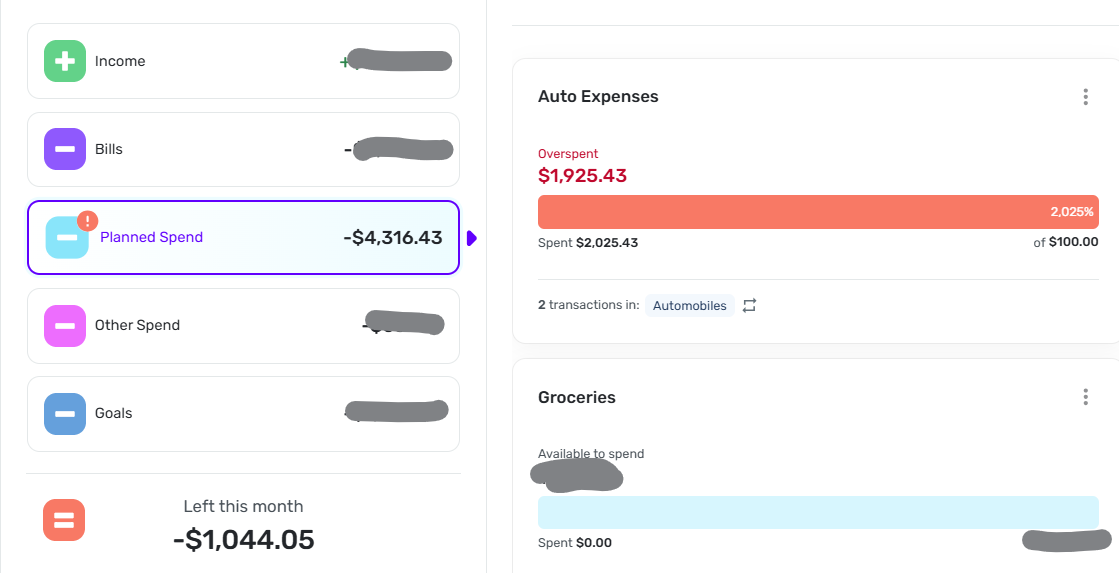Click the red Auto Expenses progress bar
This screenshot has width=1119, height=573.
click(818, 212)
